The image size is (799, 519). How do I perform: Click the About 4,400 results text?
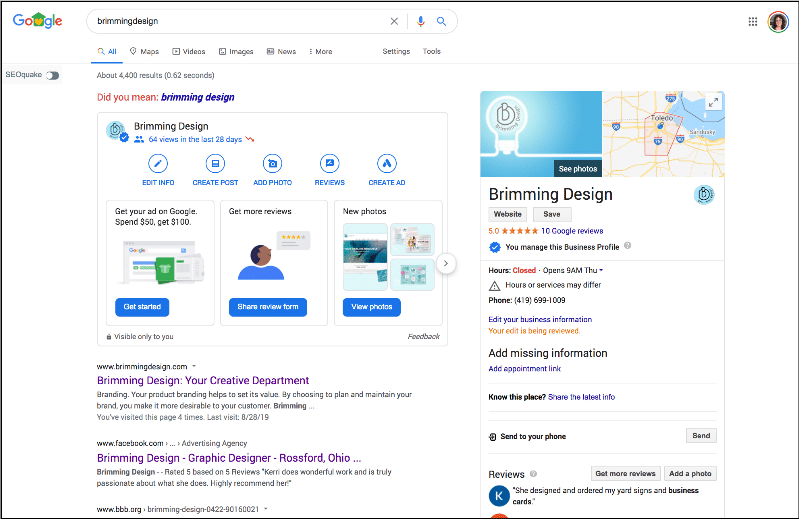[x=155, y=75]
